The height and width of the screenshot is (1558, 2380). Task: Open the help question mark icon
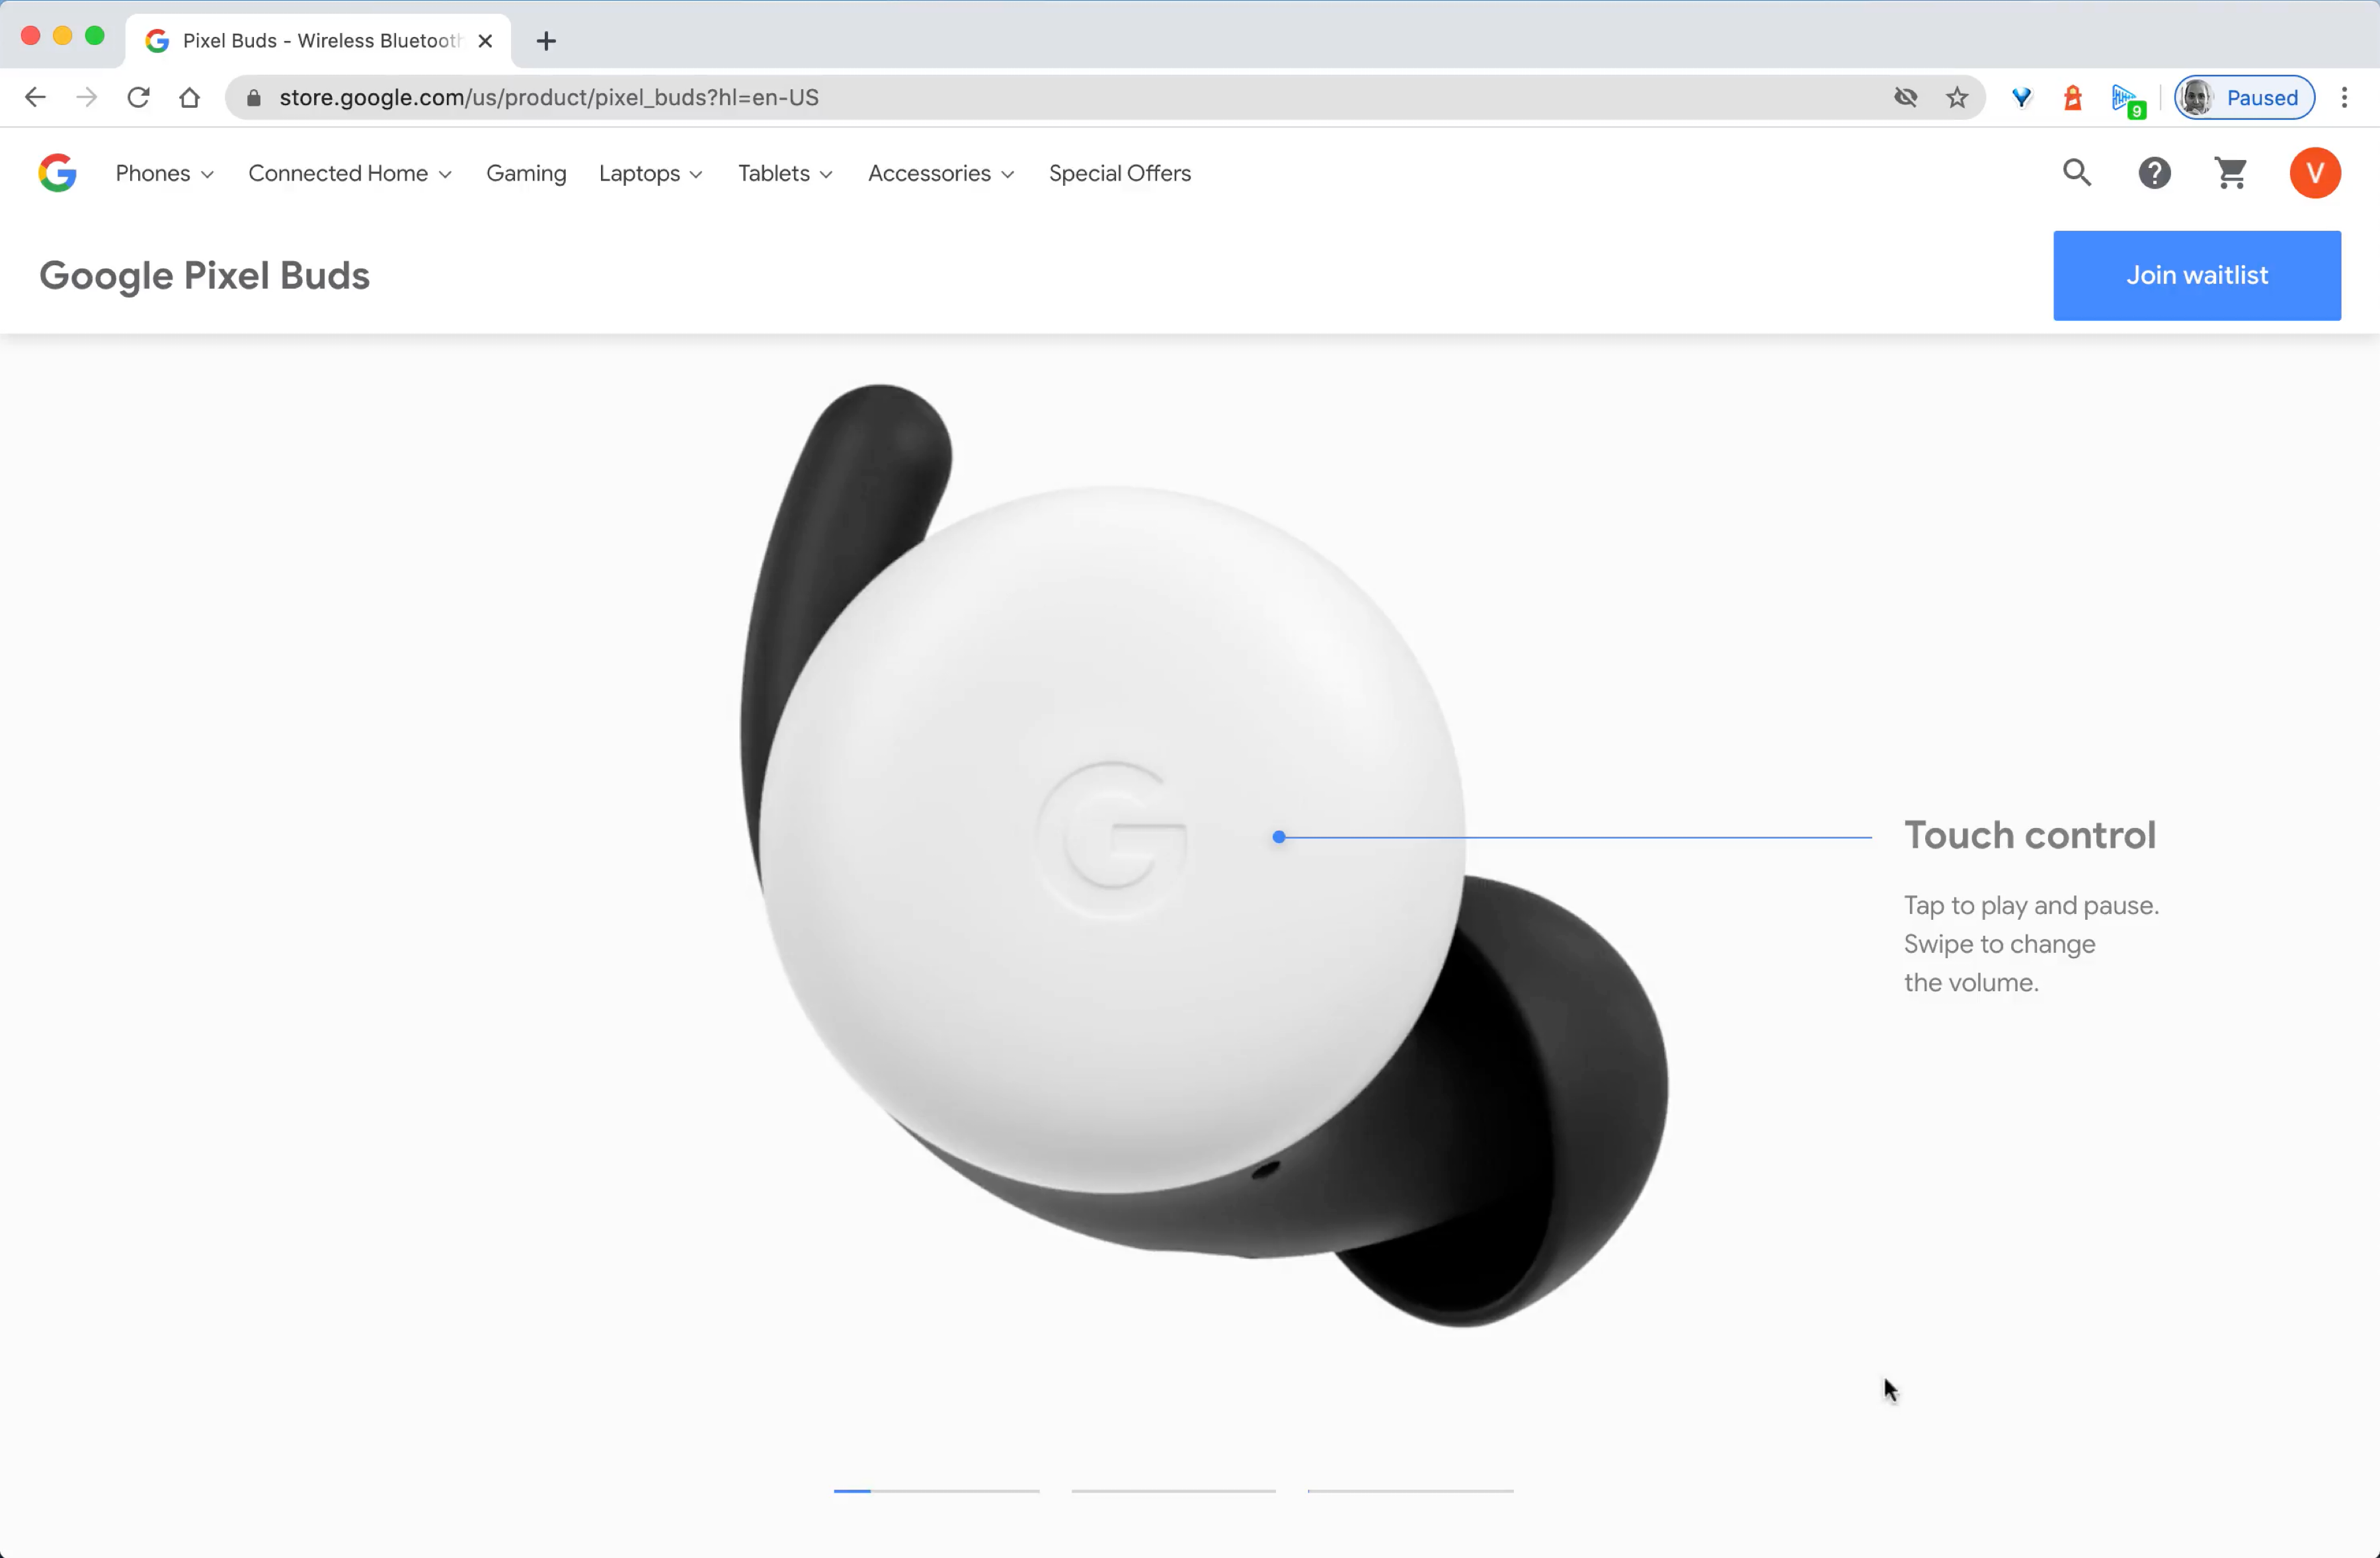(x=2154, y=173)
